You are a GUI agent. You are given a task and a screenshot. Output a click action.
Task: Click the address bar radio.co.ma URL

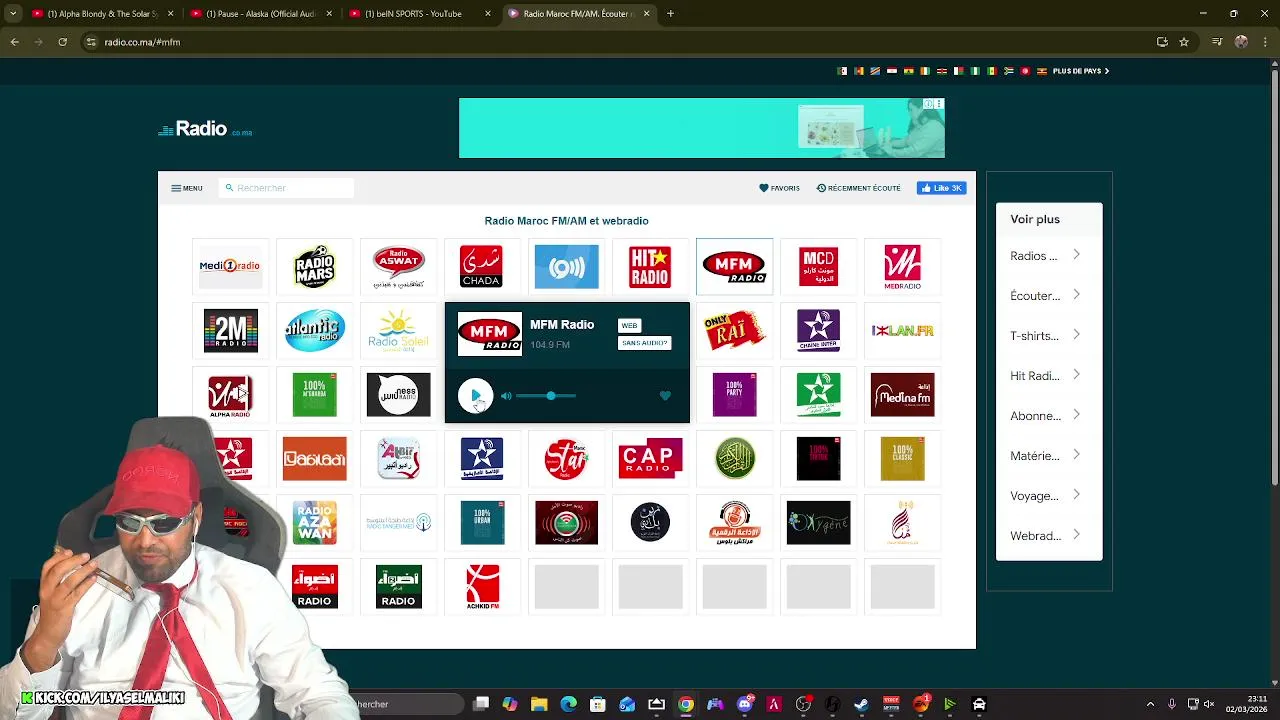coord(142,42)
